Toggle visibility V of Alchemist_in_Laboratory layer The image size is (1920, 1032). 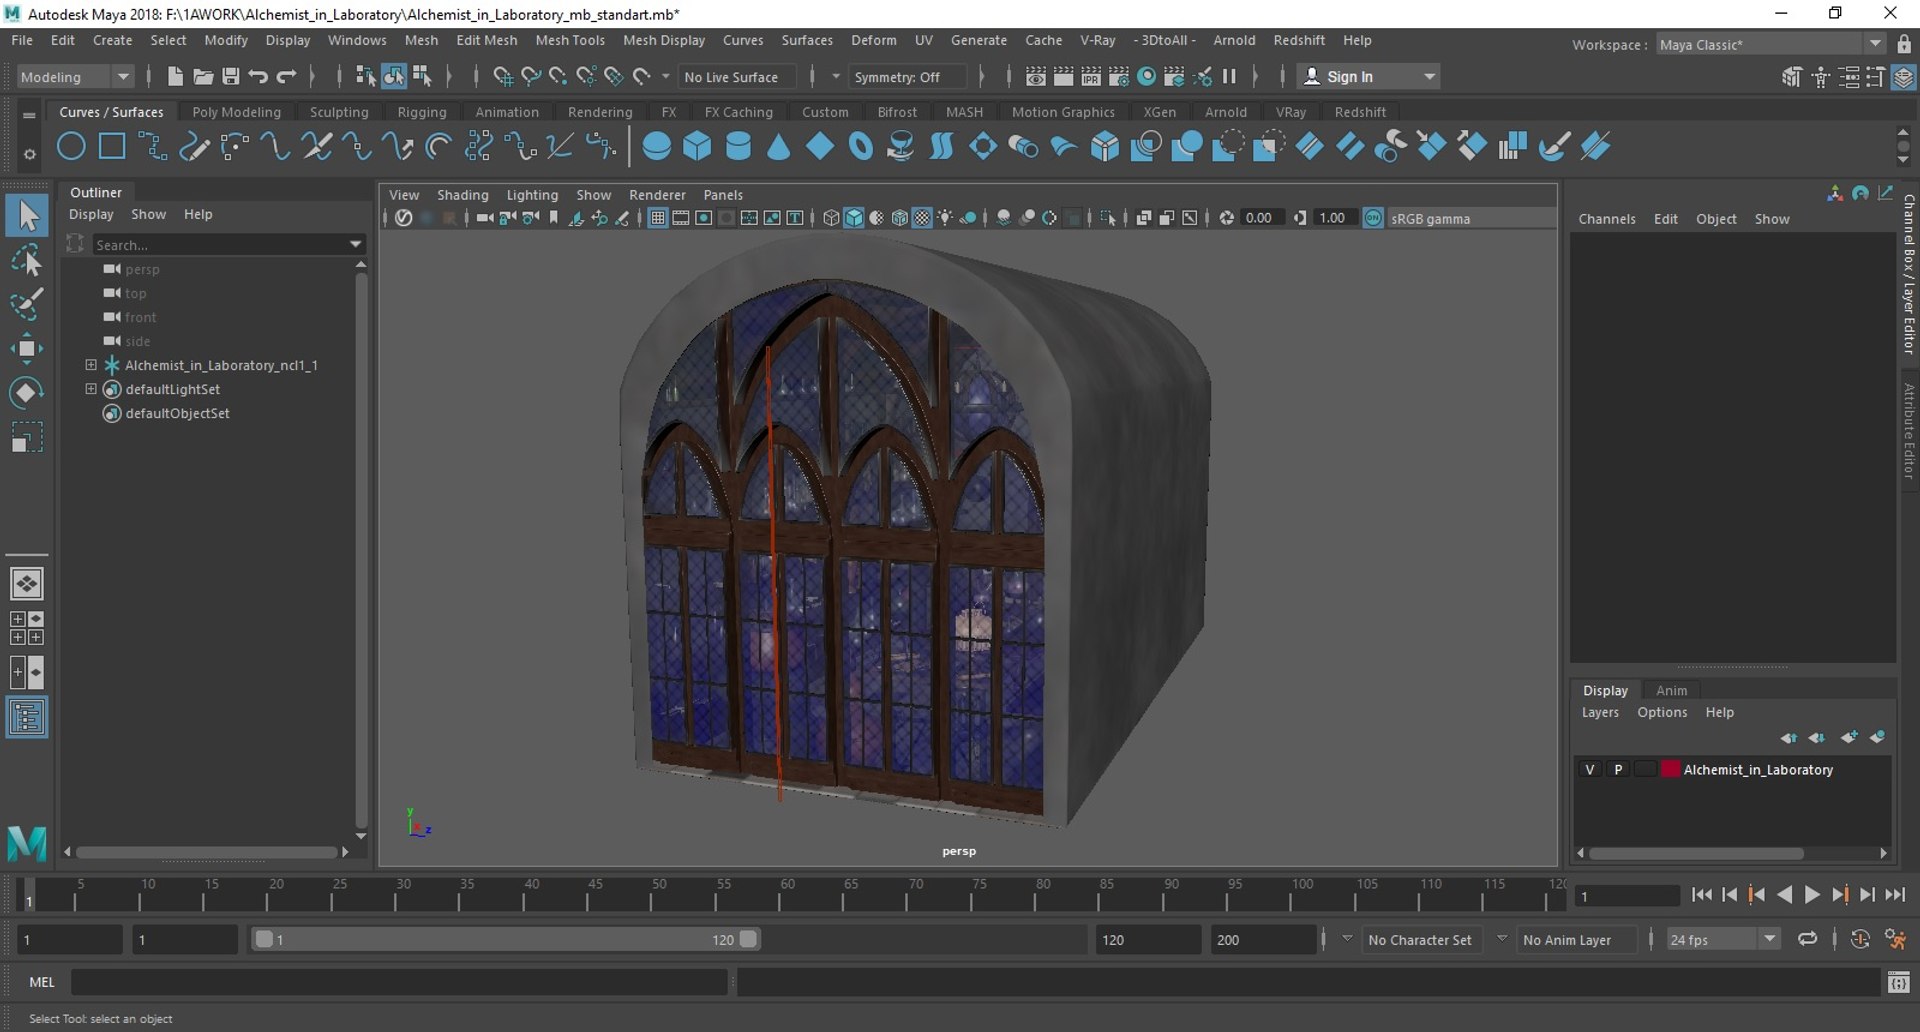coord(1589,769)
